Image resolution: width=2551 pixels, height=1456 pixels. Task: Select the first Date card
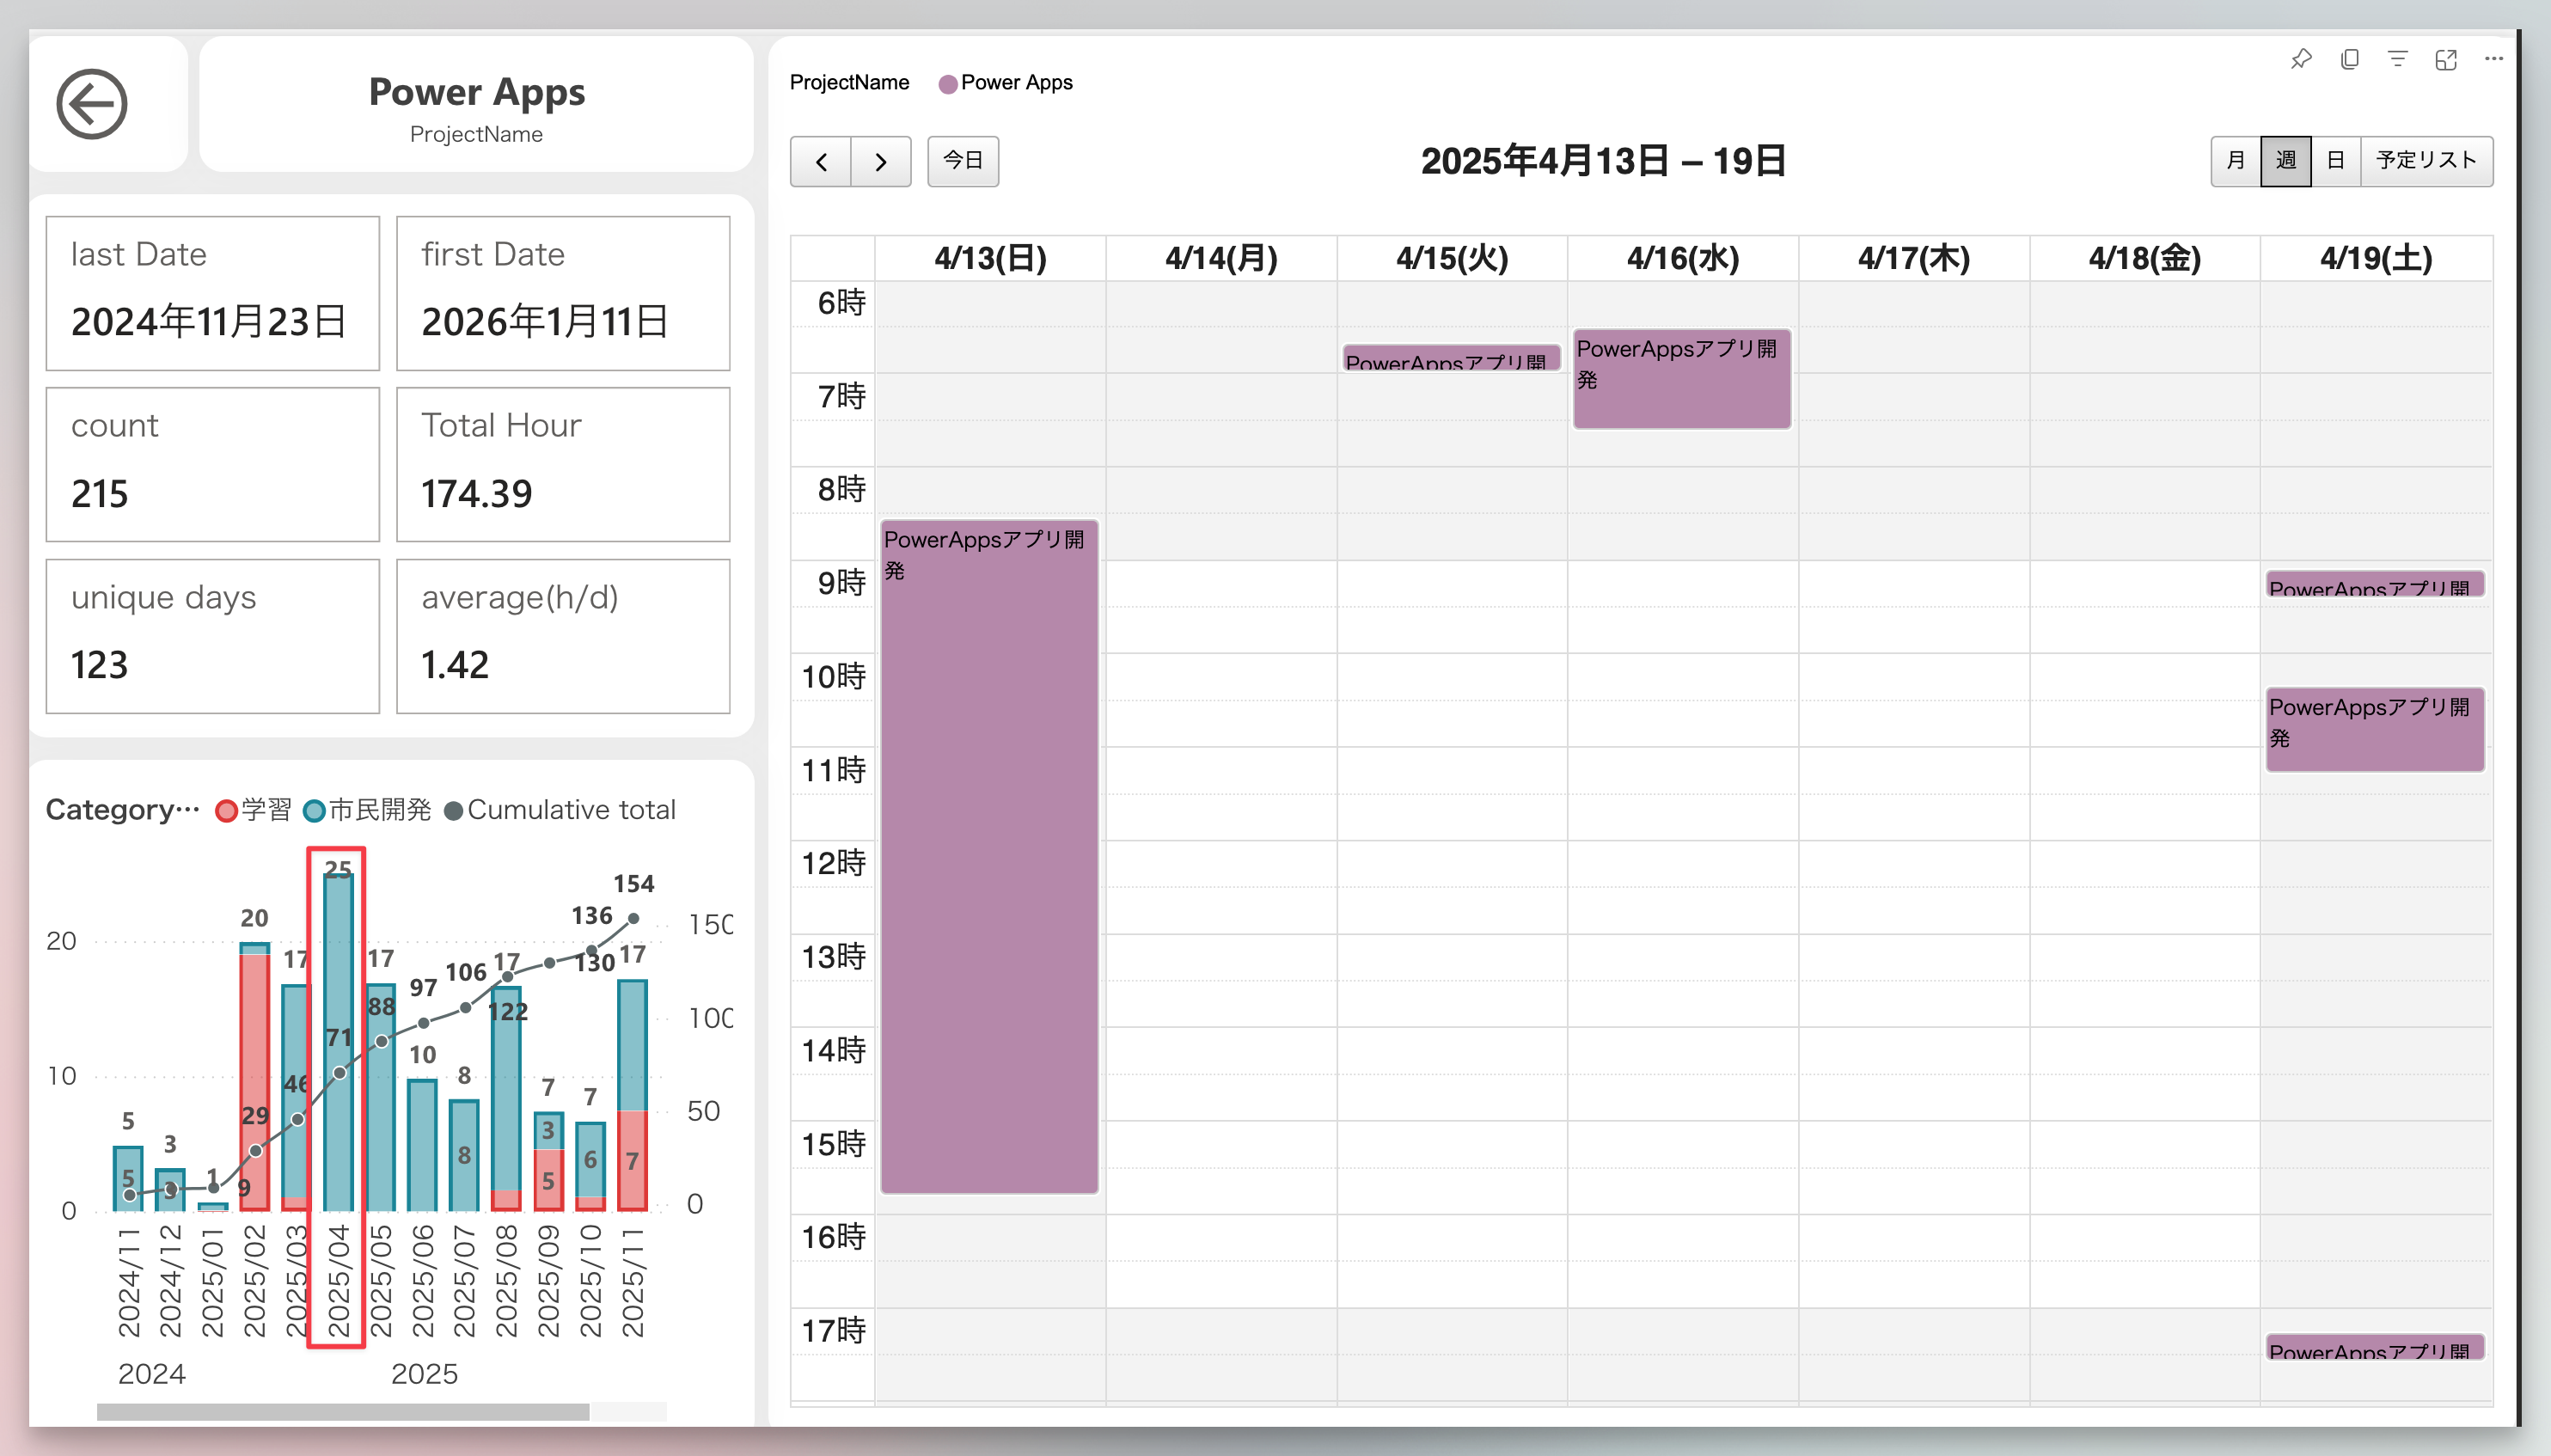pos(563,294)
